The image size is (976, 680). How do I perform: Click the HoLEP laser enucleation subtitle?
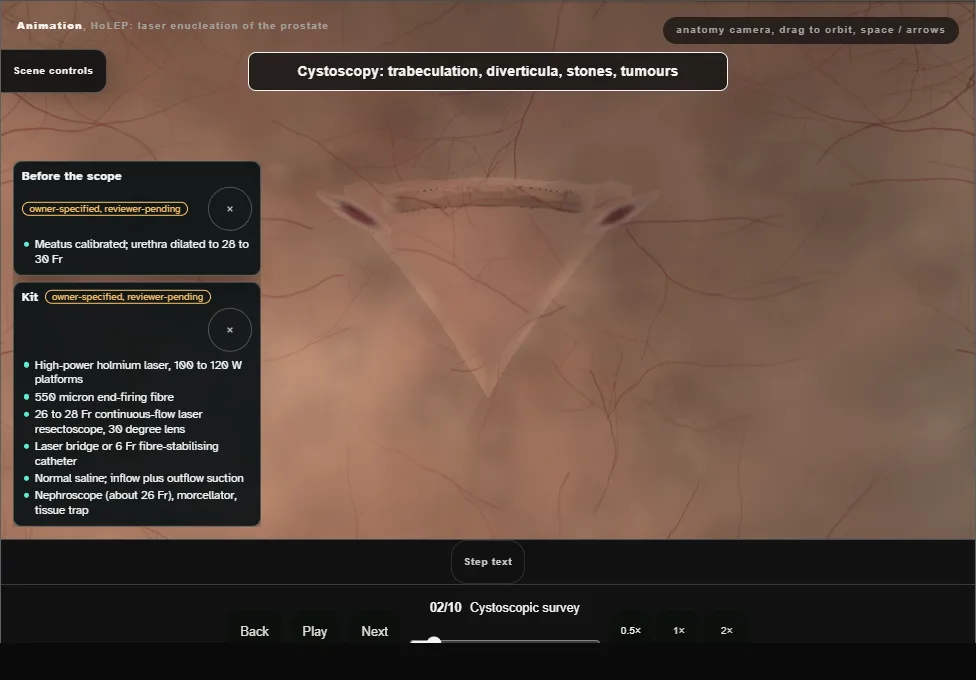point(209,26)
